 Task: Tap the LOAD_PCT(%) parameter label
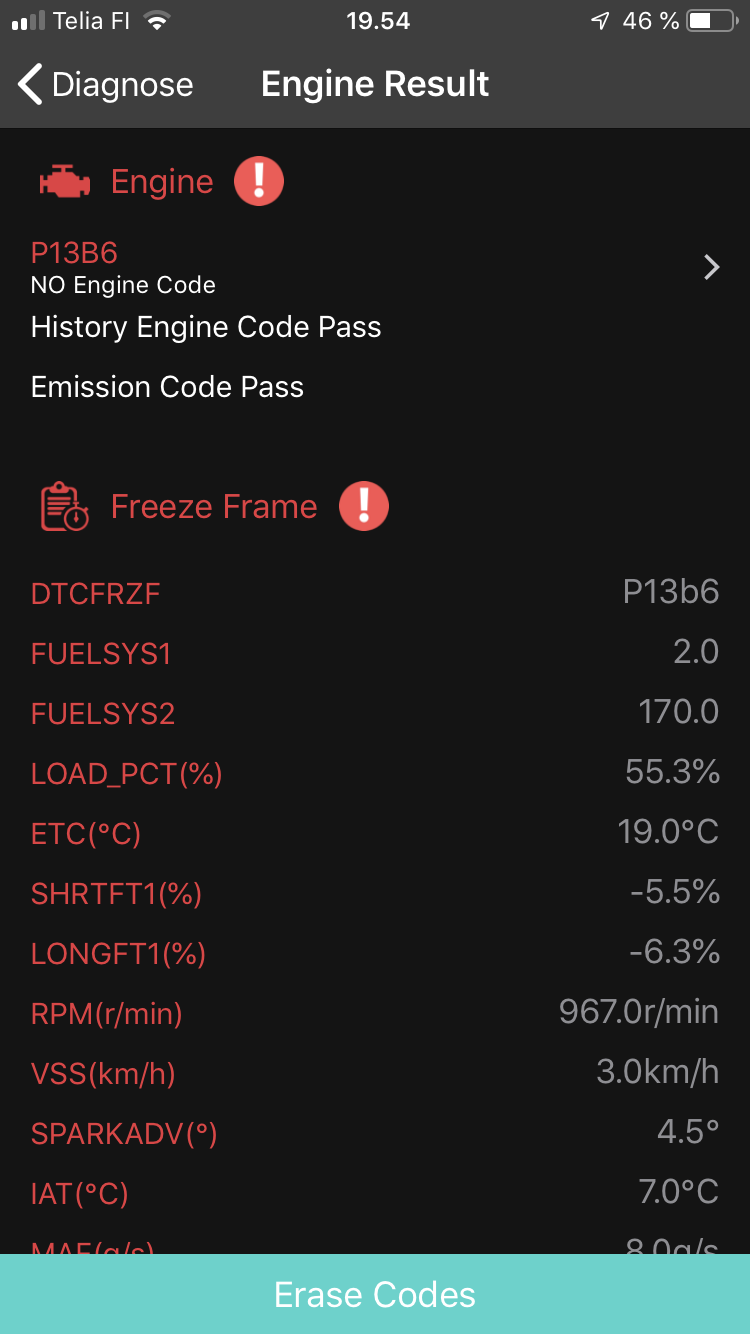pyautogui.click(x=126, y=774)
